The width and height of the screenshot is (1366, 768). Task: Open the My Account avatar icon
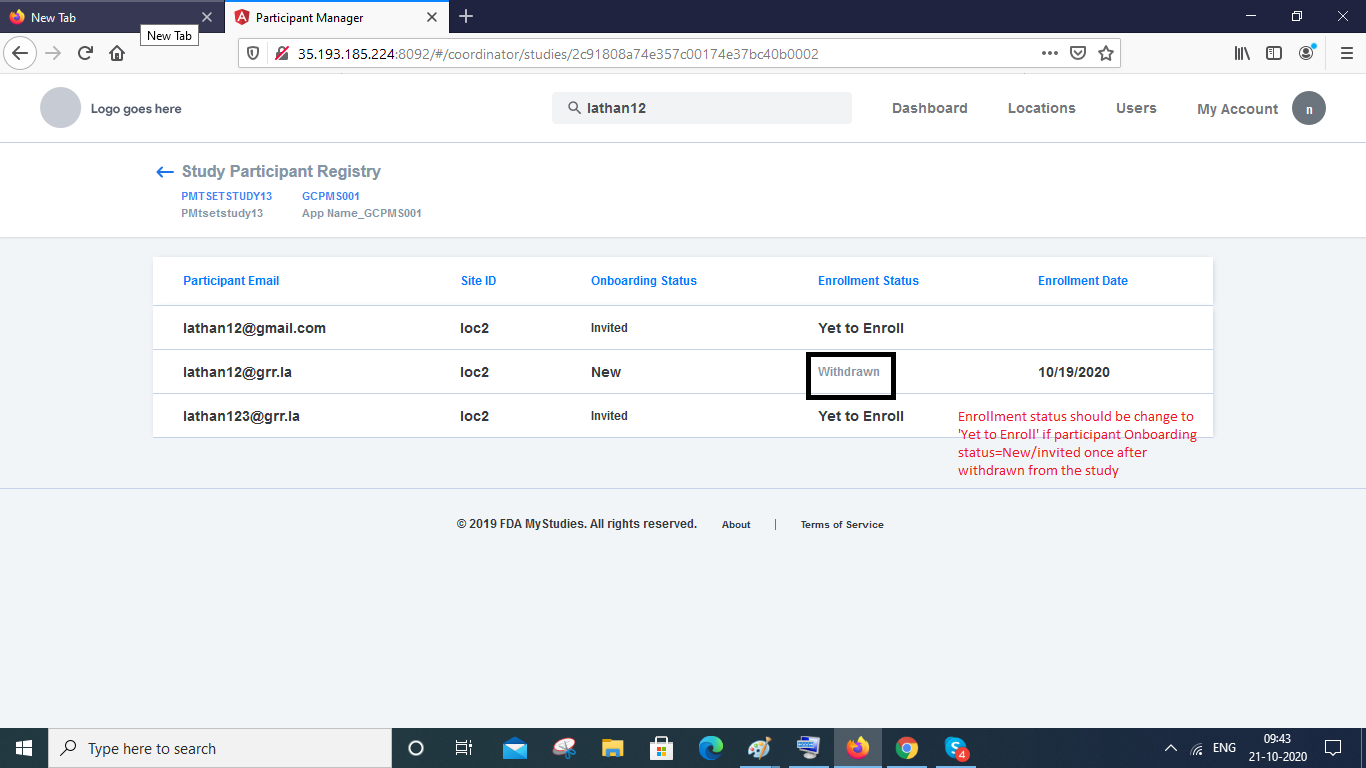1309,108
